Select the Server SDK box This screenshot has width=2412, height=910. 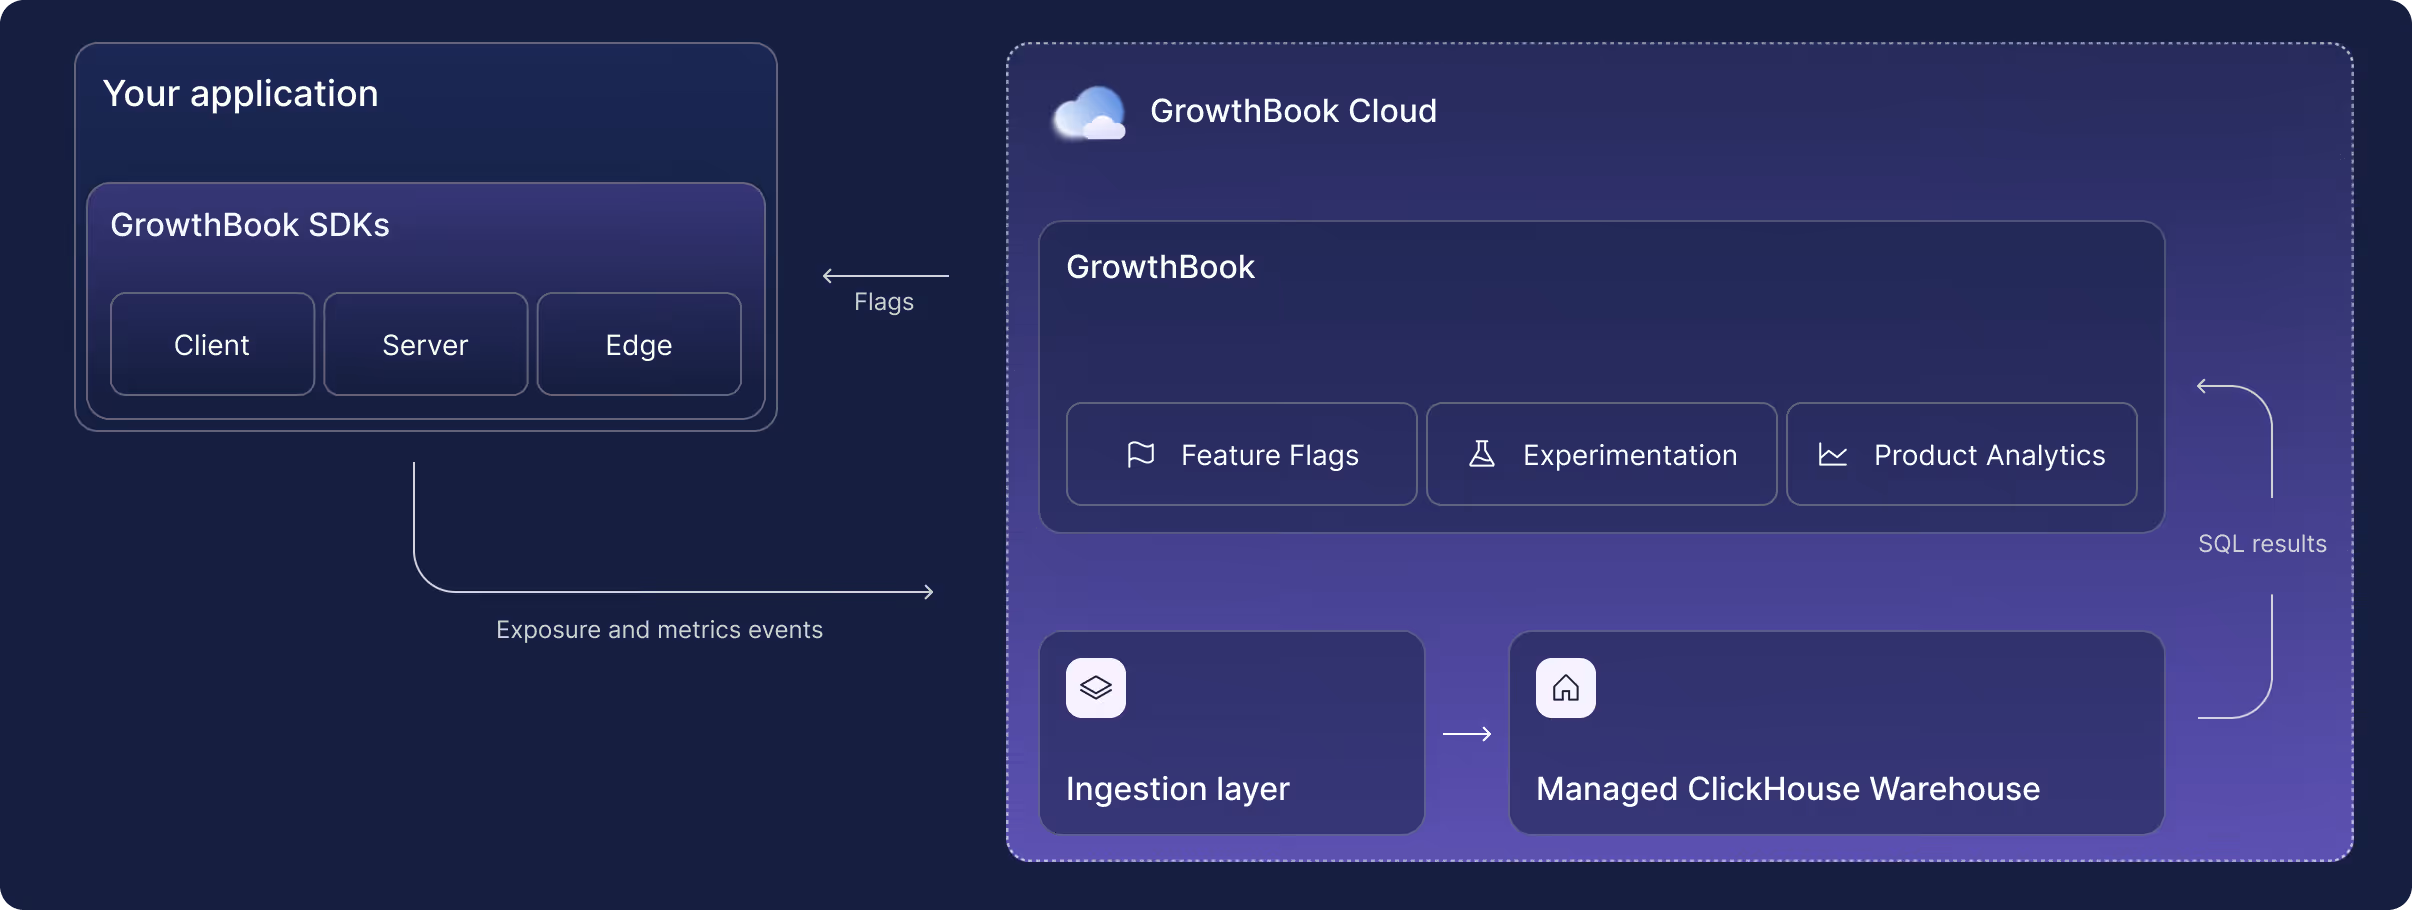click(426, 344)
